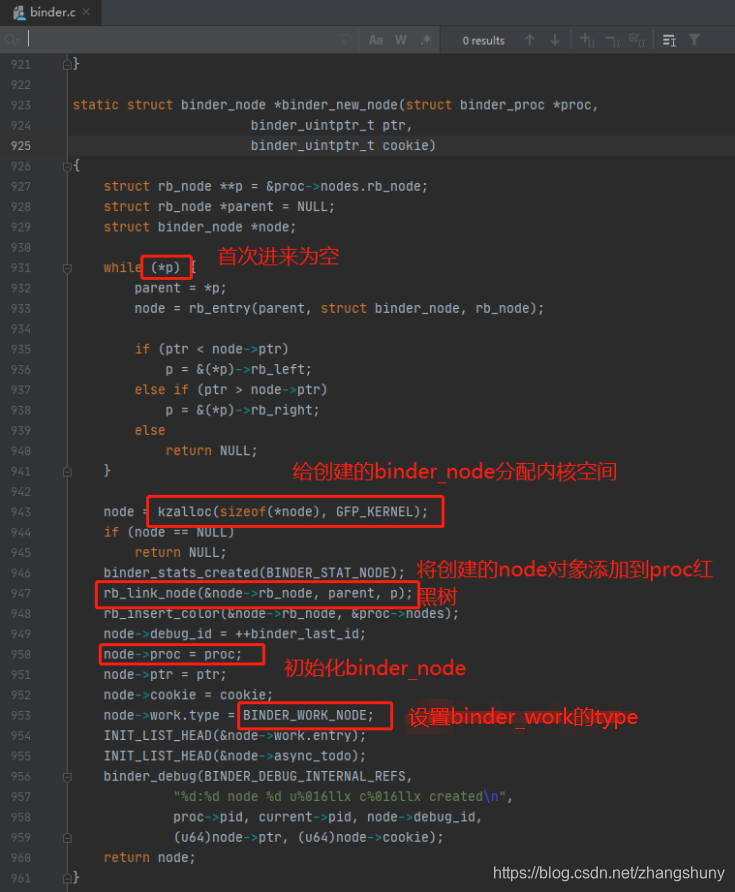735x892 pixels.
Task: Click 'binder_stats_created(BINDER_STAT_NODE);' line
Action: coord(254,573)
